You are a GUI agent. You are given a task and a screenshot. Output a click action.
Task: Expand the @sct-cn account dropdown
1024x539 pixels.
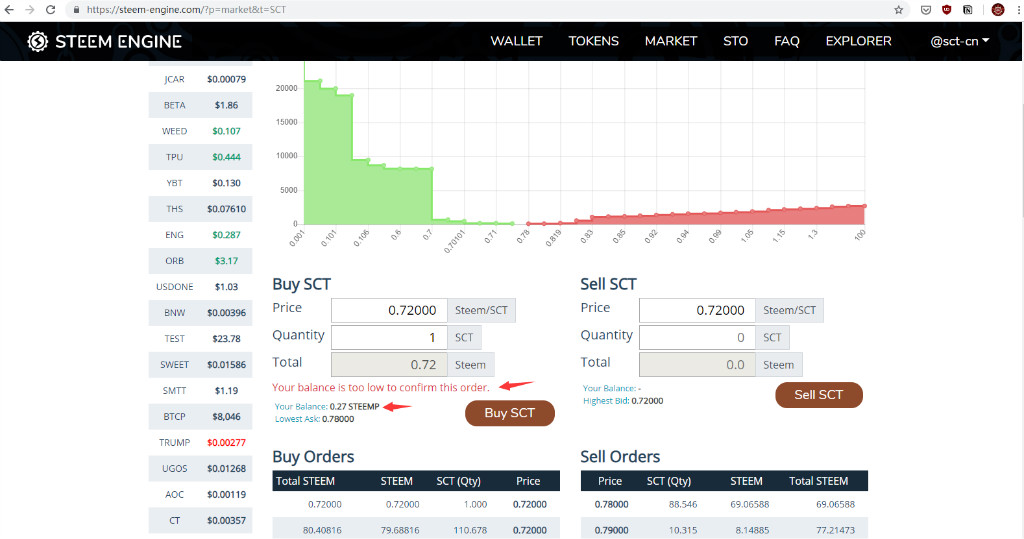(959, 41)
